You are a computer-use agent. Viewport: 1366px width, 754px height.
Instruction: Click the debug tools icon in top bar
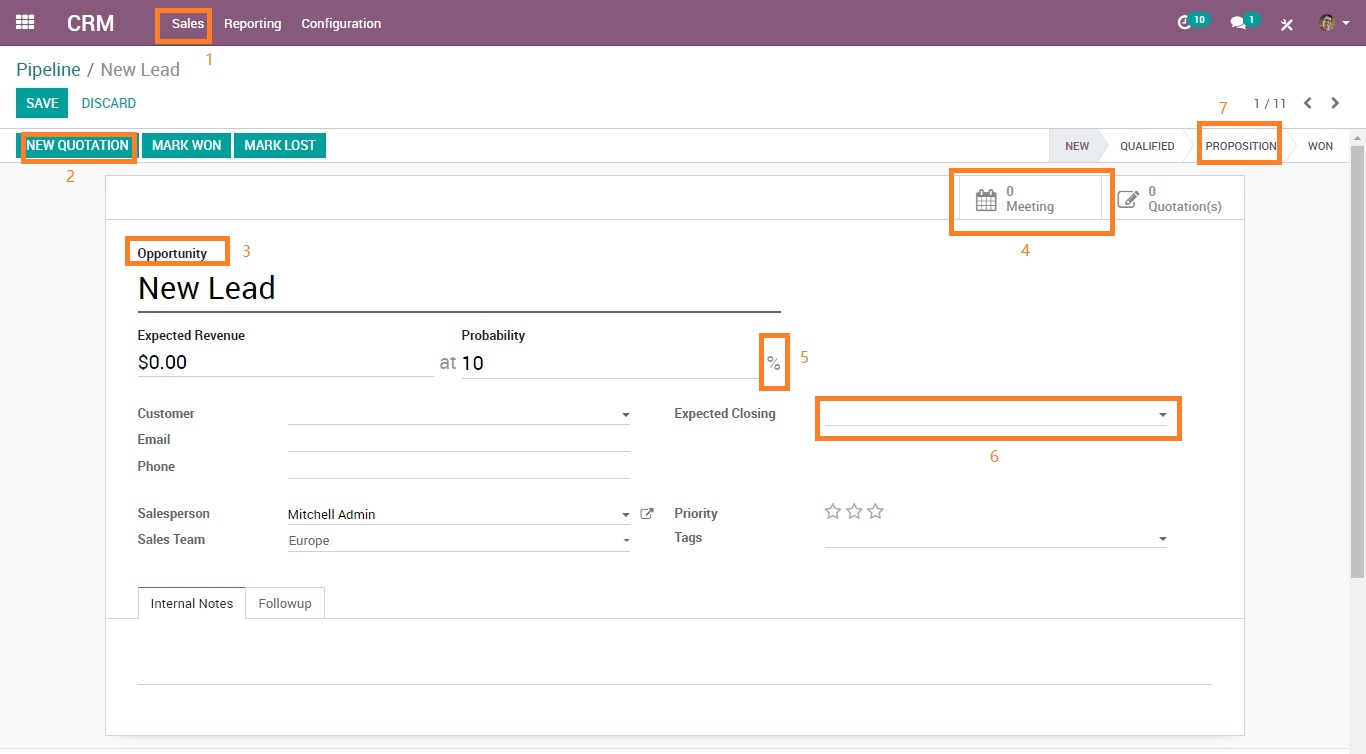[1287, 24]
